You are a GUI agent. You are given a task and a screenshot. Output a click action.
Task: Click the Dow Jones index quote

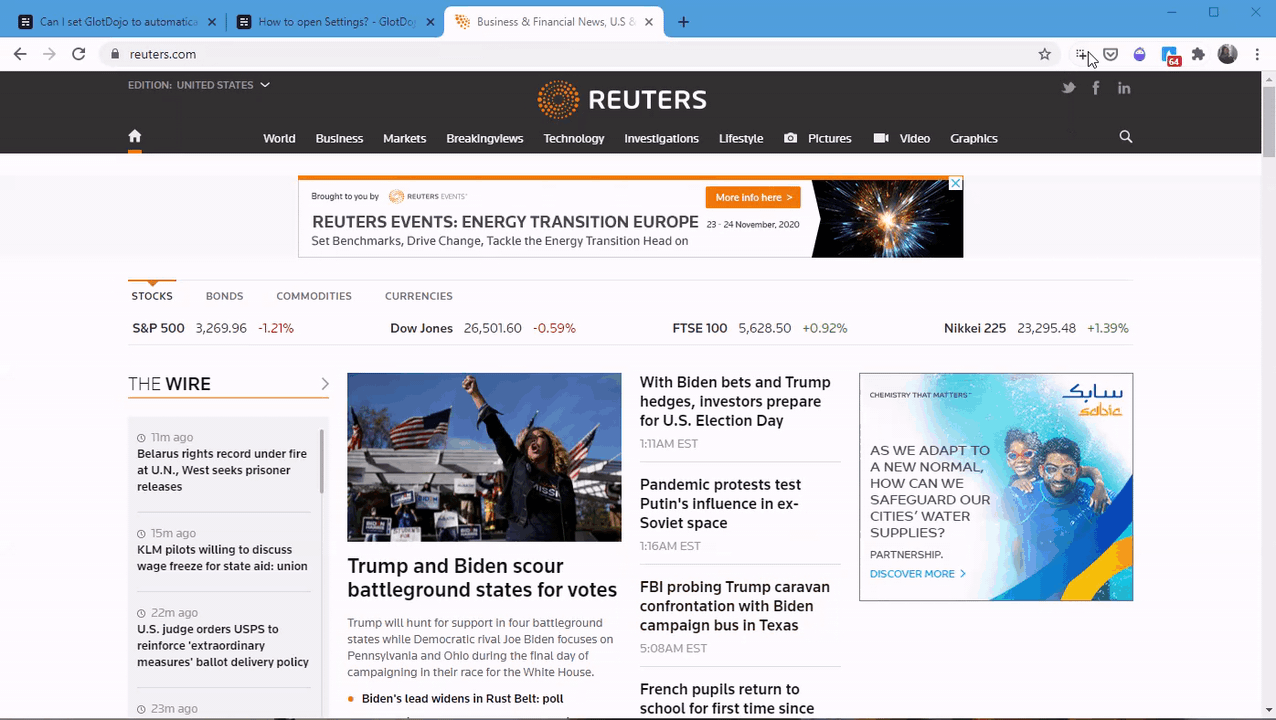(x=483, y=328)
